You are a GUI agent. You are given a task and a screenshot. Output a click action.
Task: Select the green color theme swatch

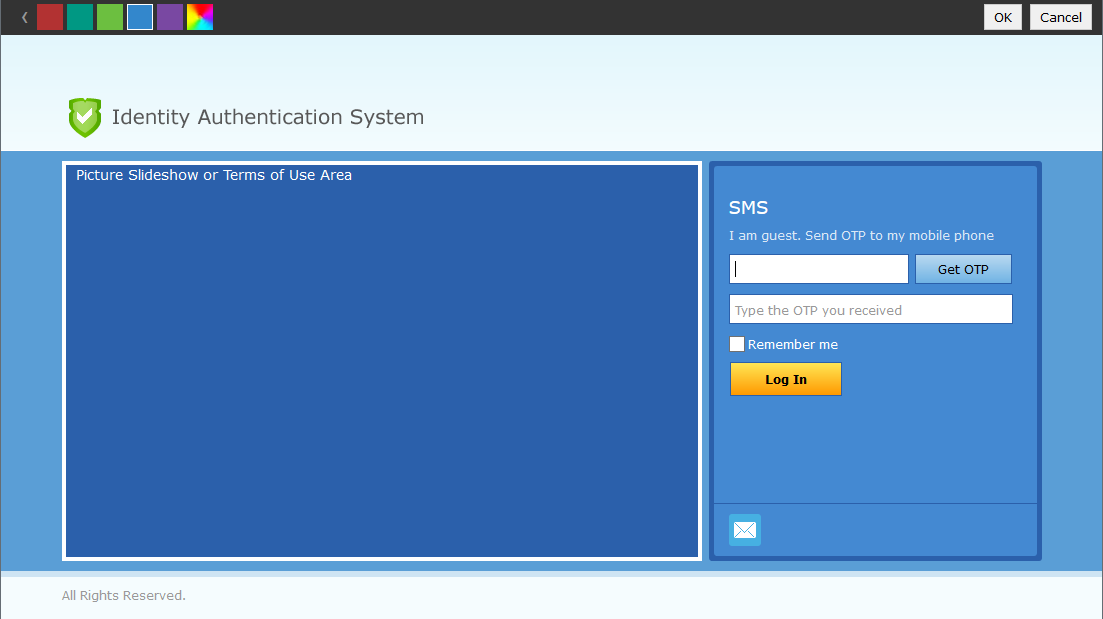pos(110,17)
